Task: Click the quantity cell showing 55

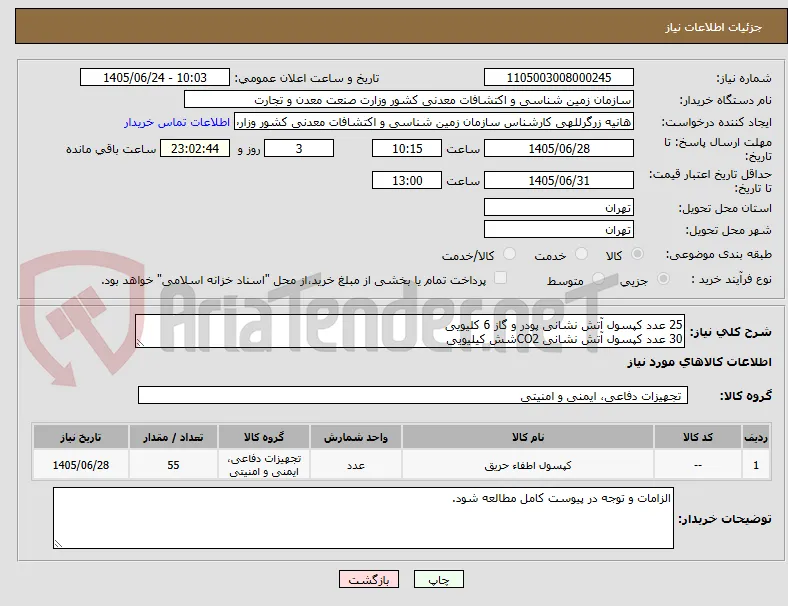Action: 173,465
